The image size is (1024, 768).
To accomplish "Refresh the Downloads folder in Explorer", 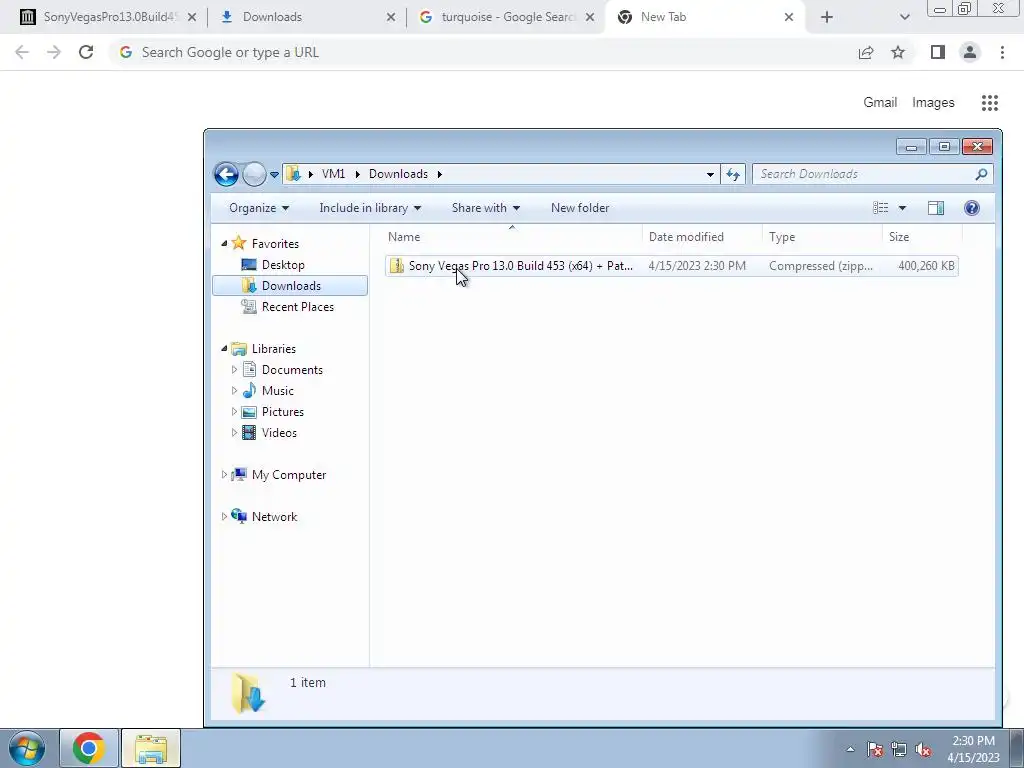I will [x=733, y=174].
